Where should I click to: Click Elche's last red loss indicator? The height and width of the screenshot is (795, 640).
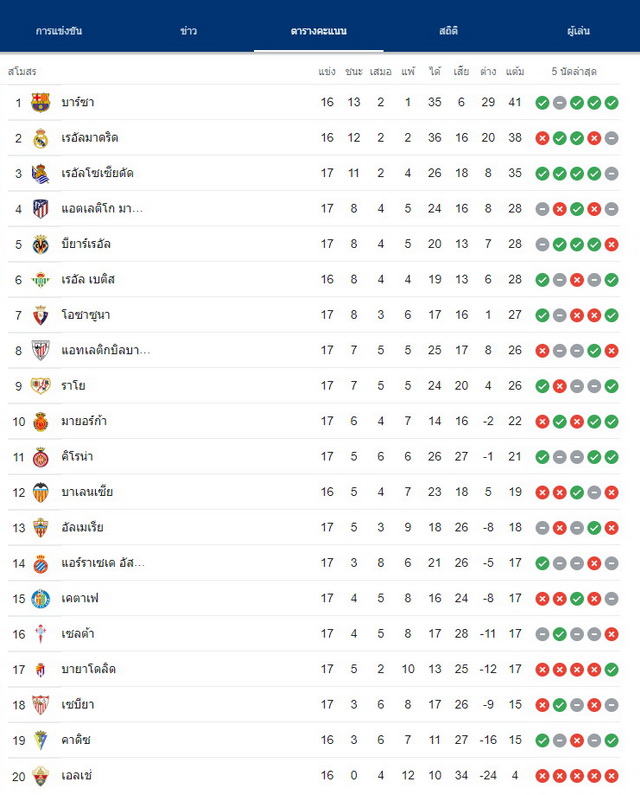[x=612, y=776]
